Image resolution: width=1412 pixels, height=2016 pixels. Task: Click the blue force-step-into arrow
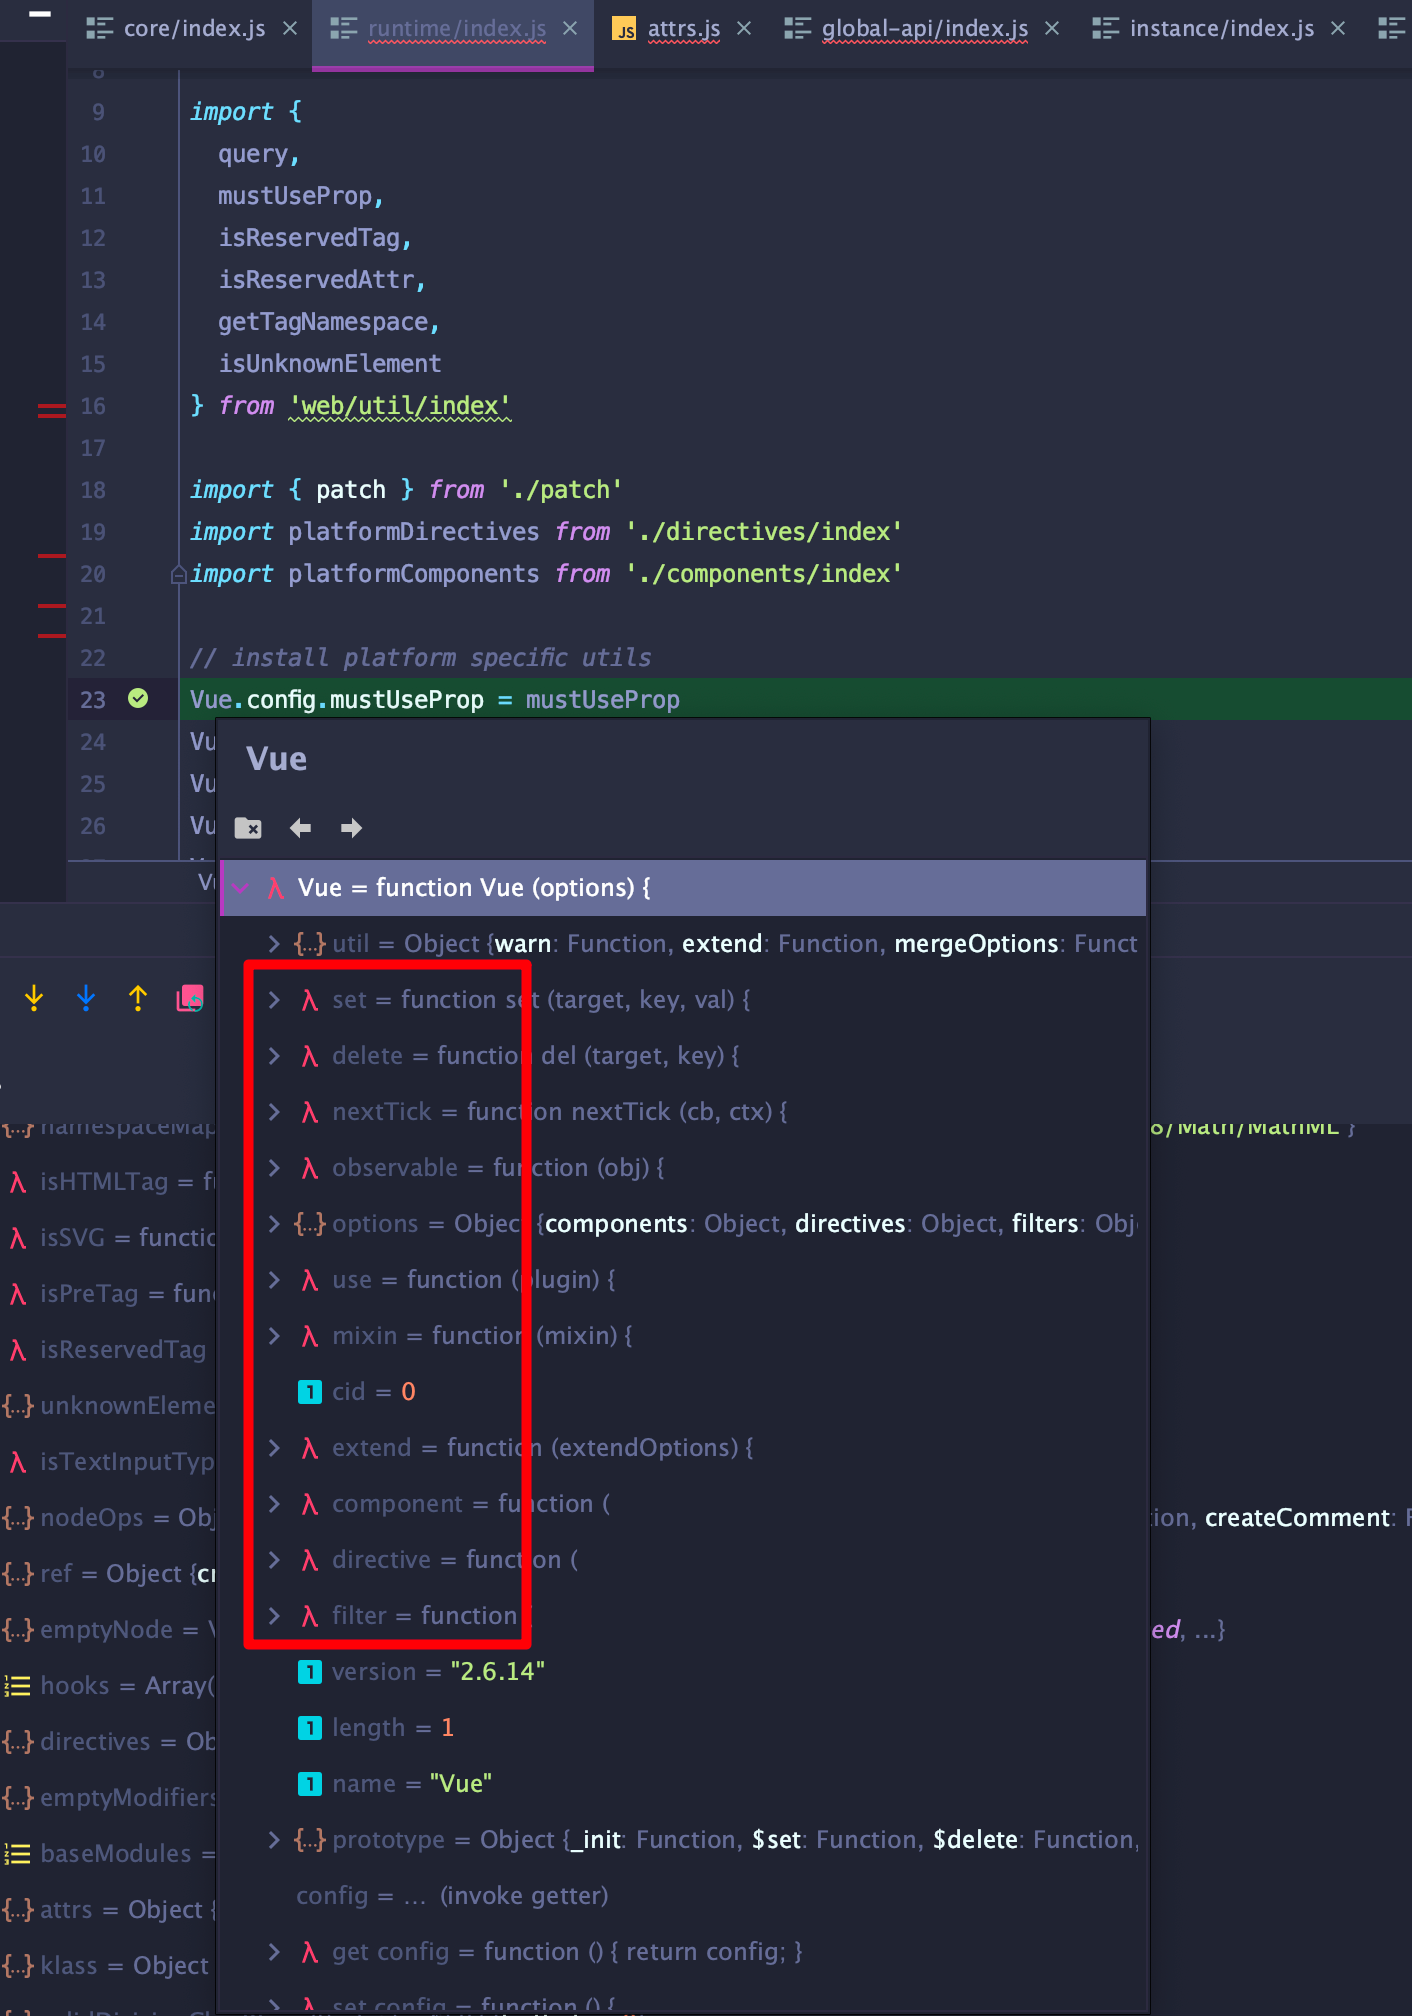[86, 998]
